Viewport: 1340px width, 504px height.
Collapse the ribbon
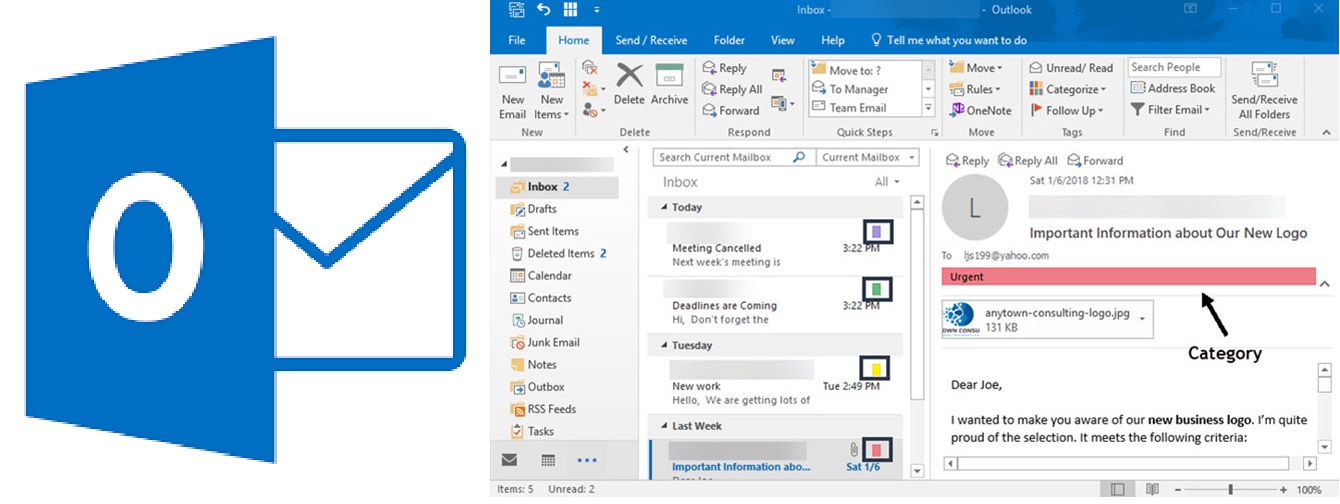coord(1328,132)
